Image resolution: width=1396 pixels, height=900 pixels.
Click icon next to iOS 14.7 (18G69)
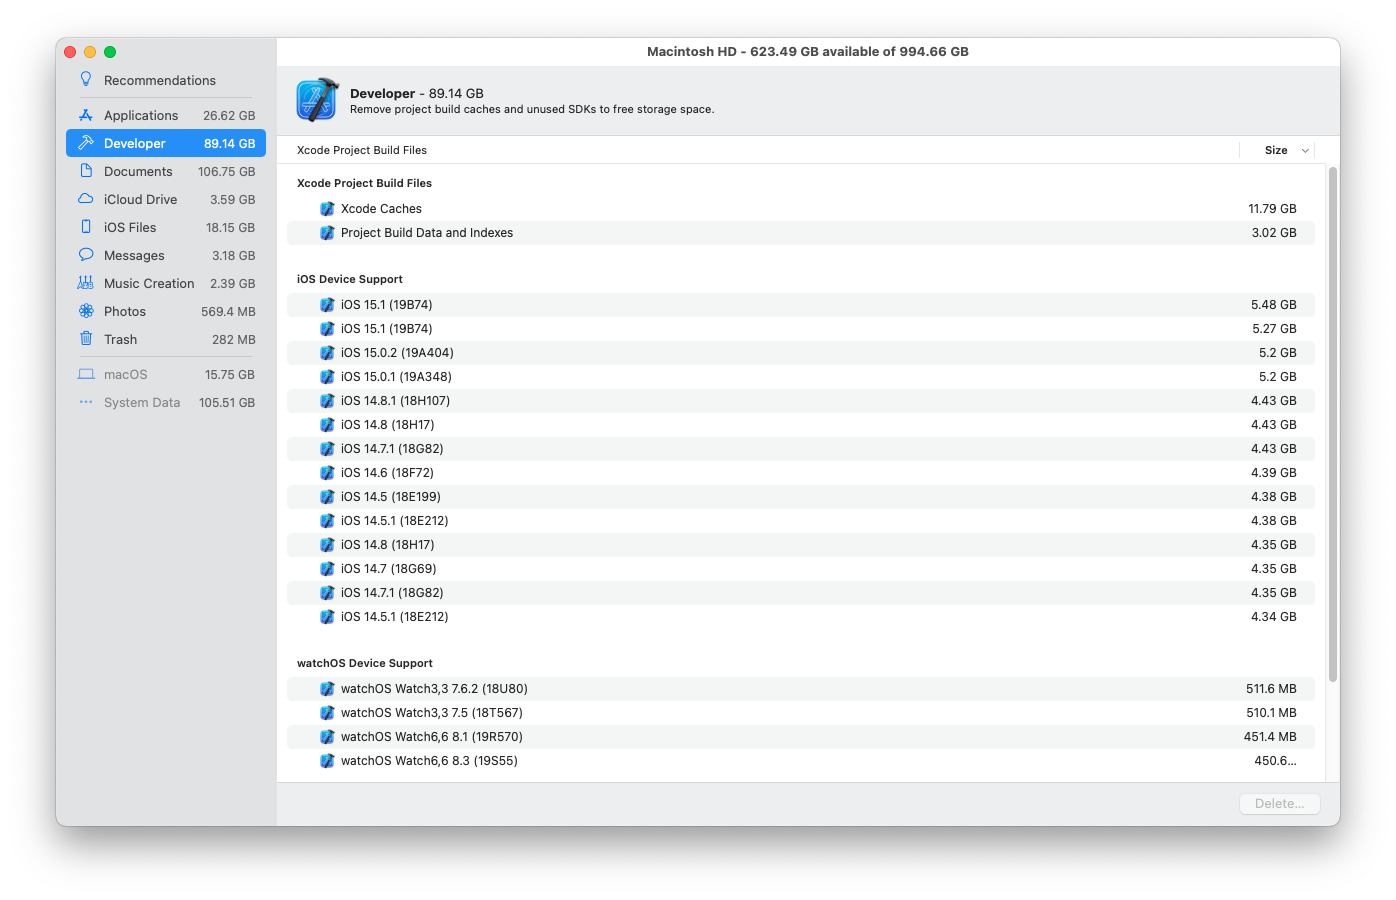click(x=327, y=569)
